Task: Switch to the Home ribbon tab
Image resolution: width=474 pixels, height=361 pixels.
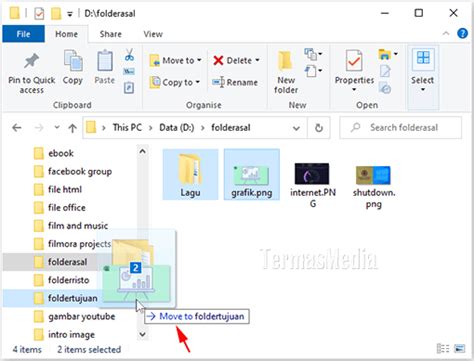Action: (x=66, y=34)
